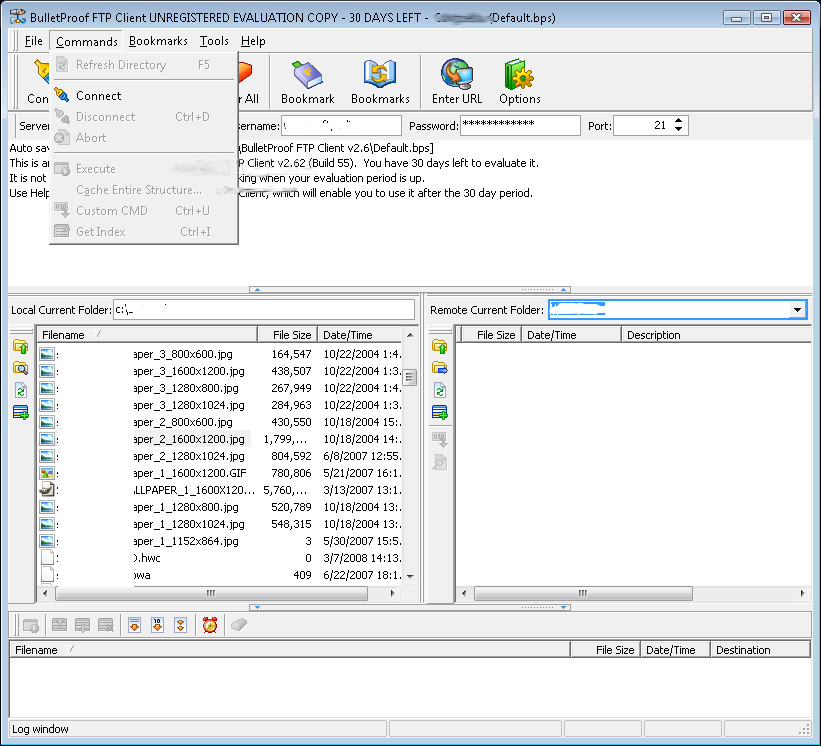Click the Port number field
The height and width of the screenshot is (746, 821).
[x=642, y=126]
